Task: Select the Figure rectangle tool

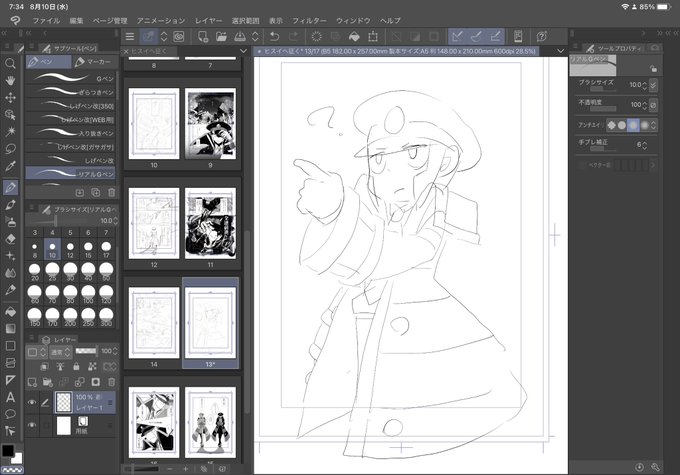Action: [x=10, y=346]
